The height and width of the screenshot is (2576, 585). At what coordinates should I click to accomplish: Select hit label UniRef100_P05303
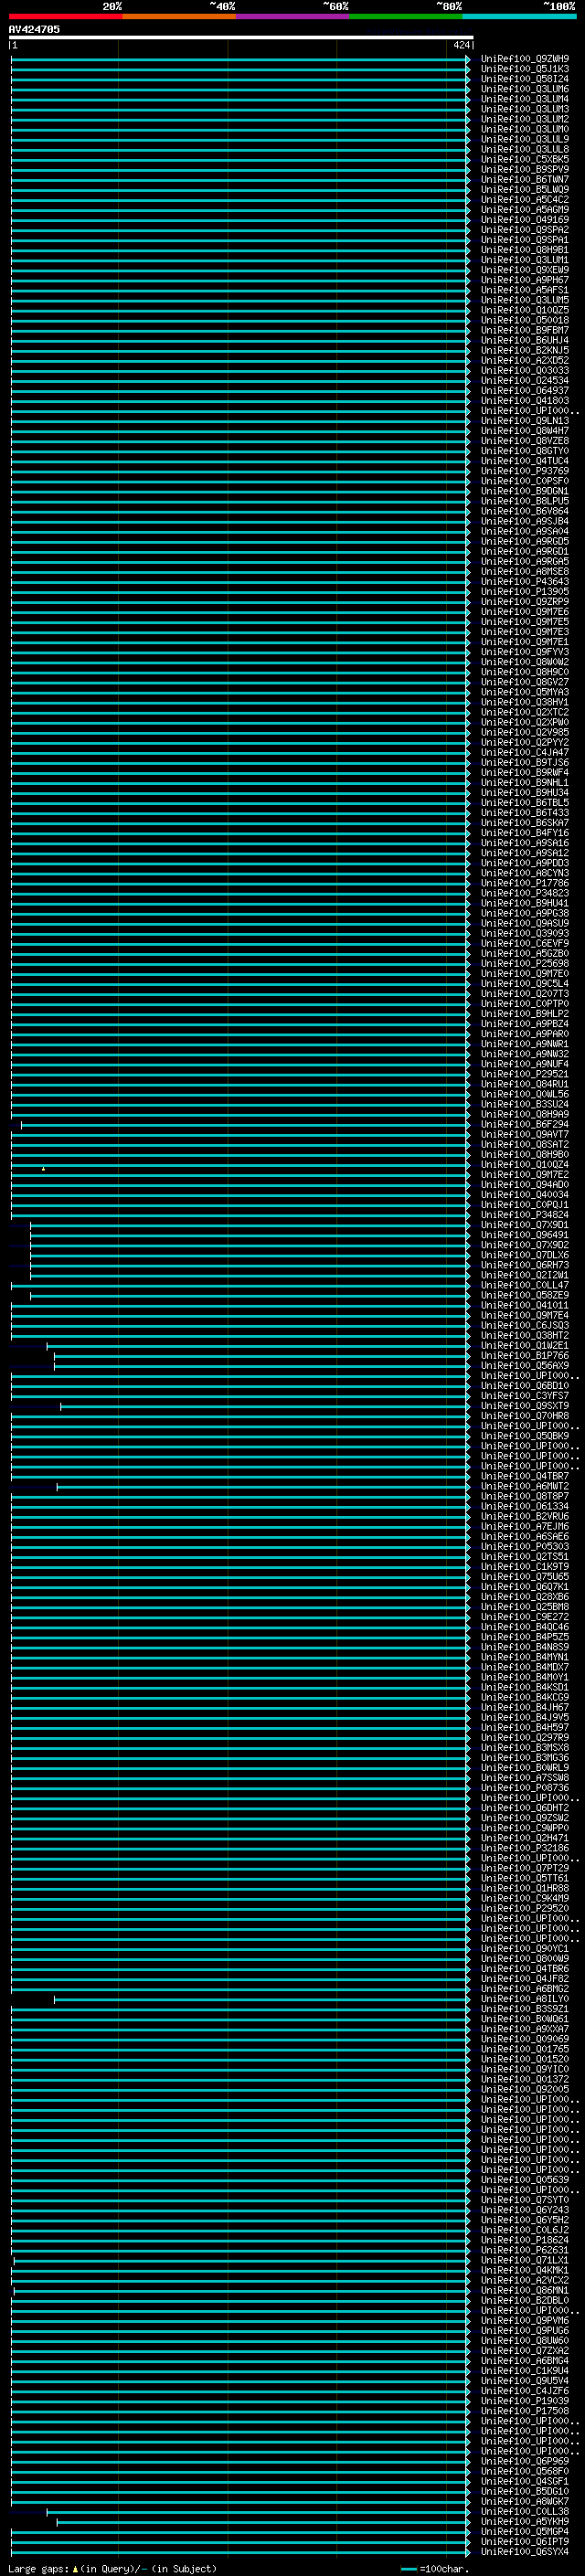(x=524, y=1546)
